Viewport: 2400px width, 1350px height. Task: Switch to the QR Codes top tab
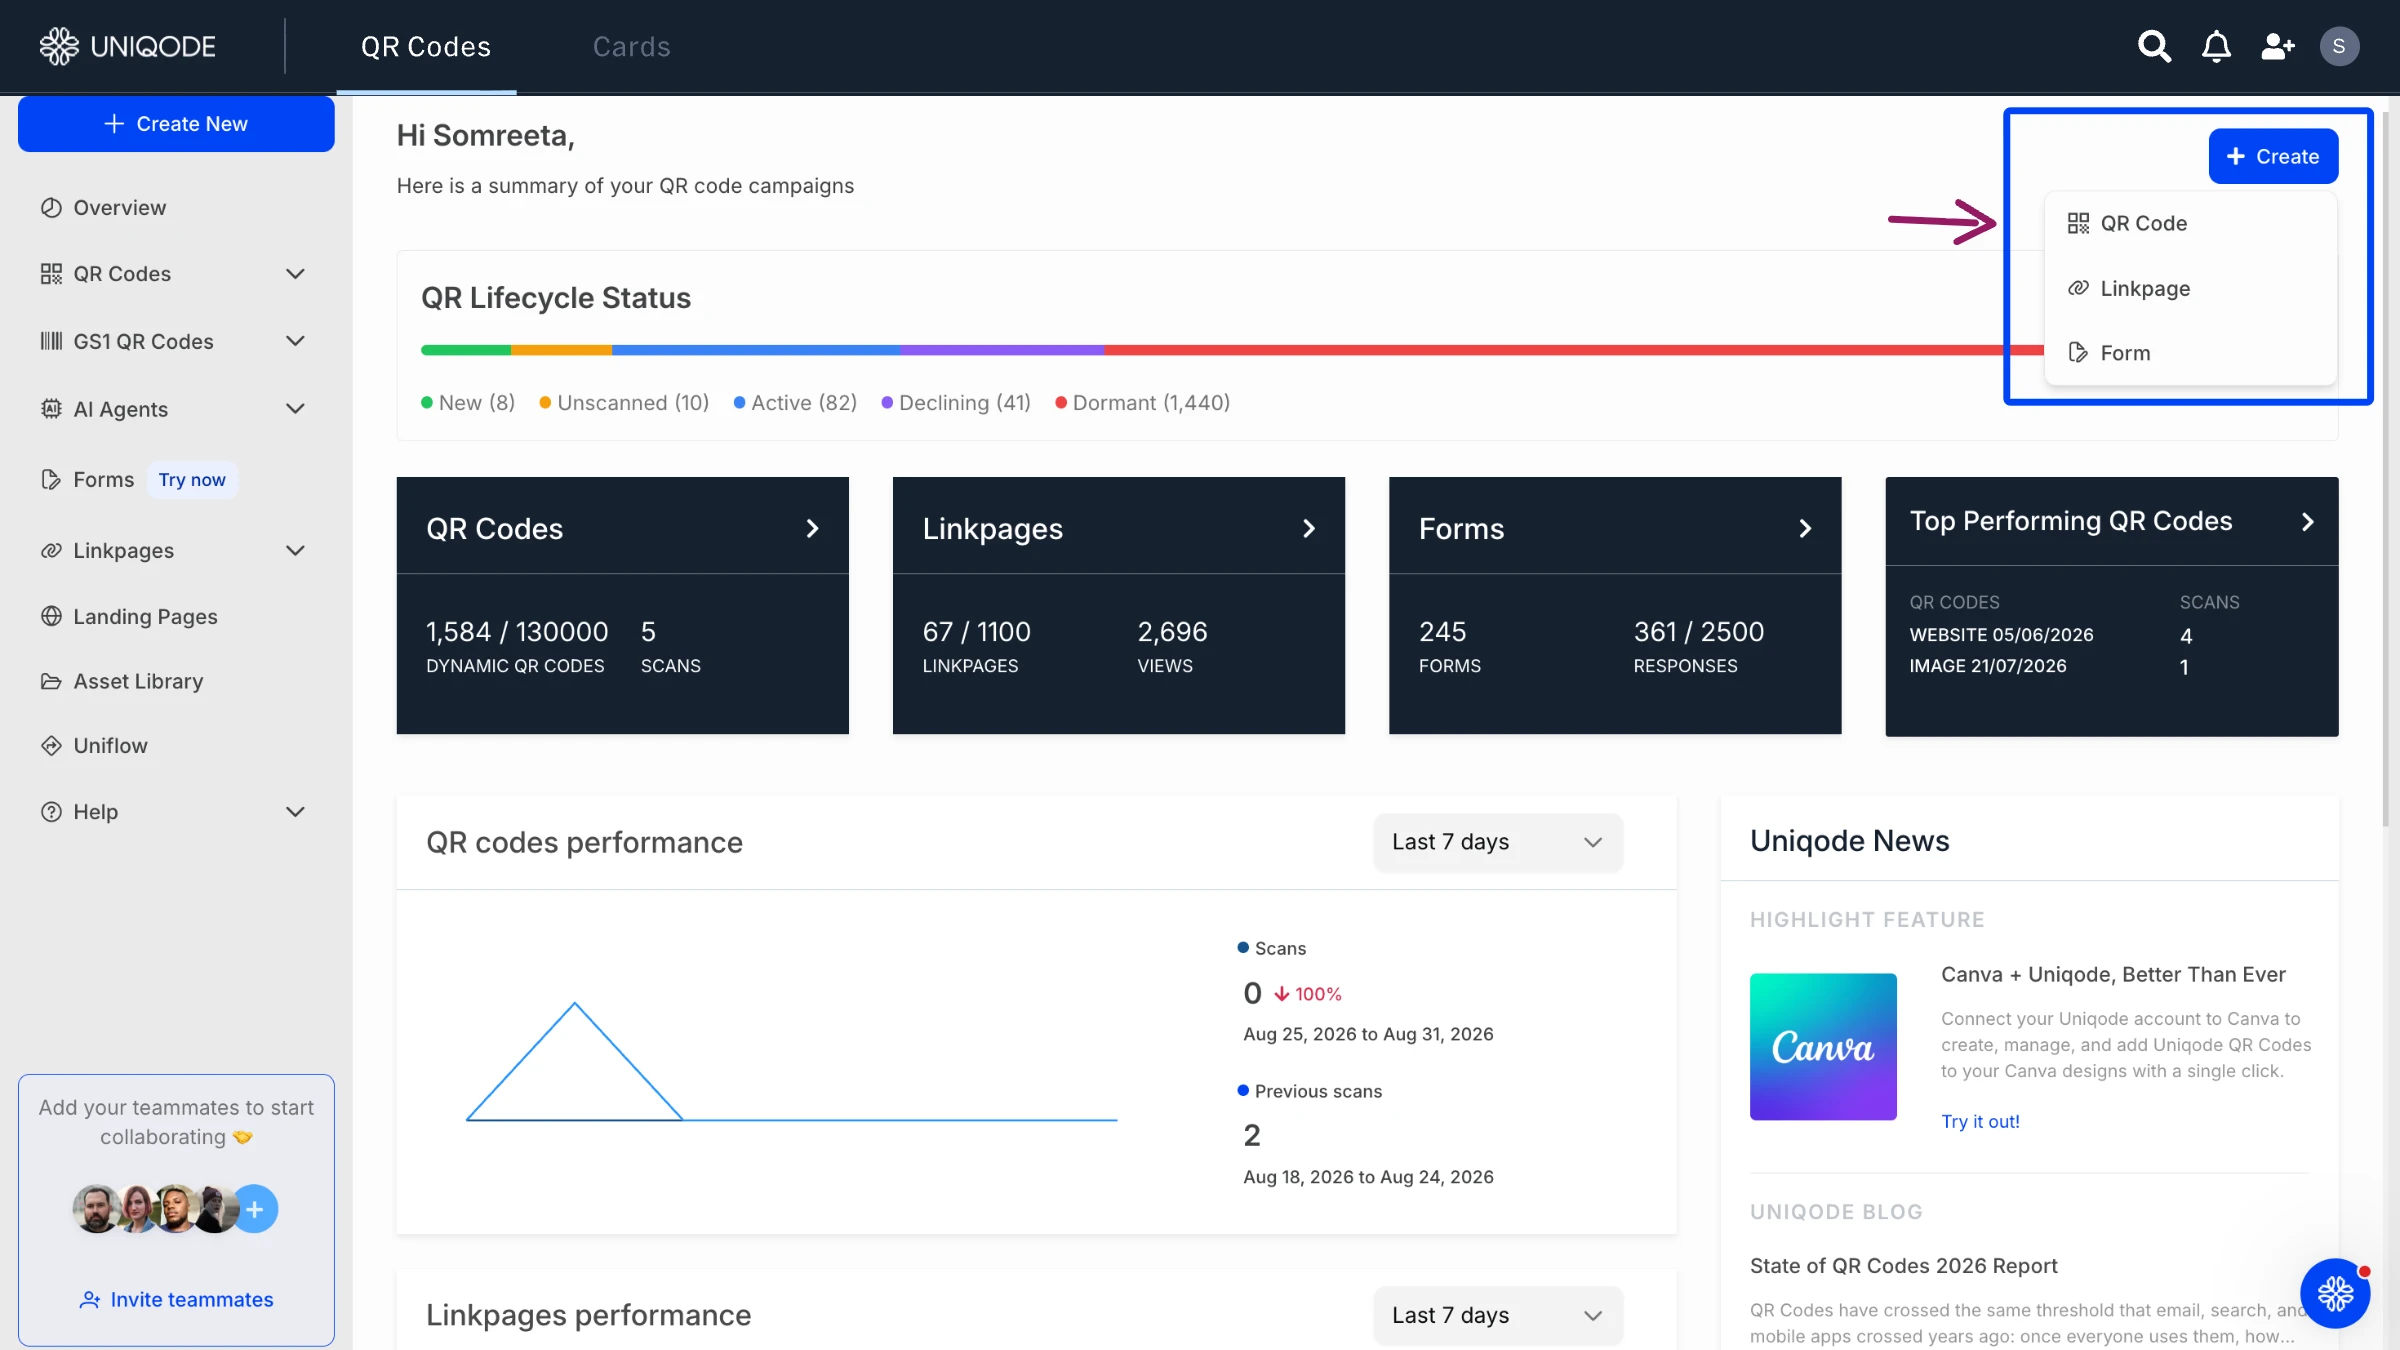pyautogui.click(x=426, y=47)
